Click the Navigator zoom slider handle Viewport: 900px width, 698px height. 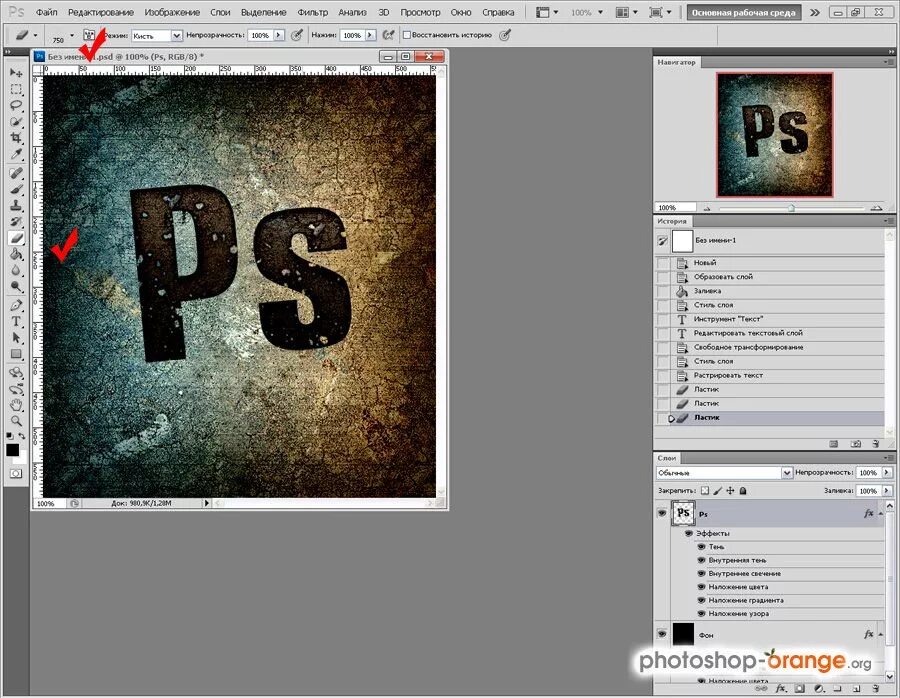point(792,208)
